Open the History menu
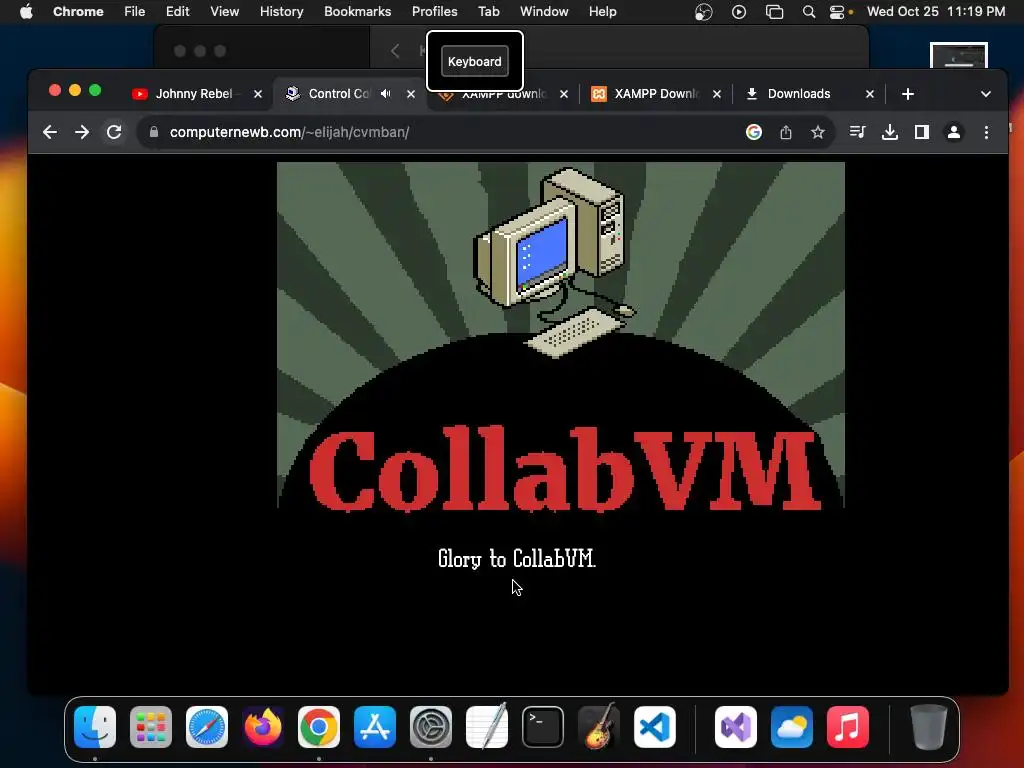 (x=281, y=12)
